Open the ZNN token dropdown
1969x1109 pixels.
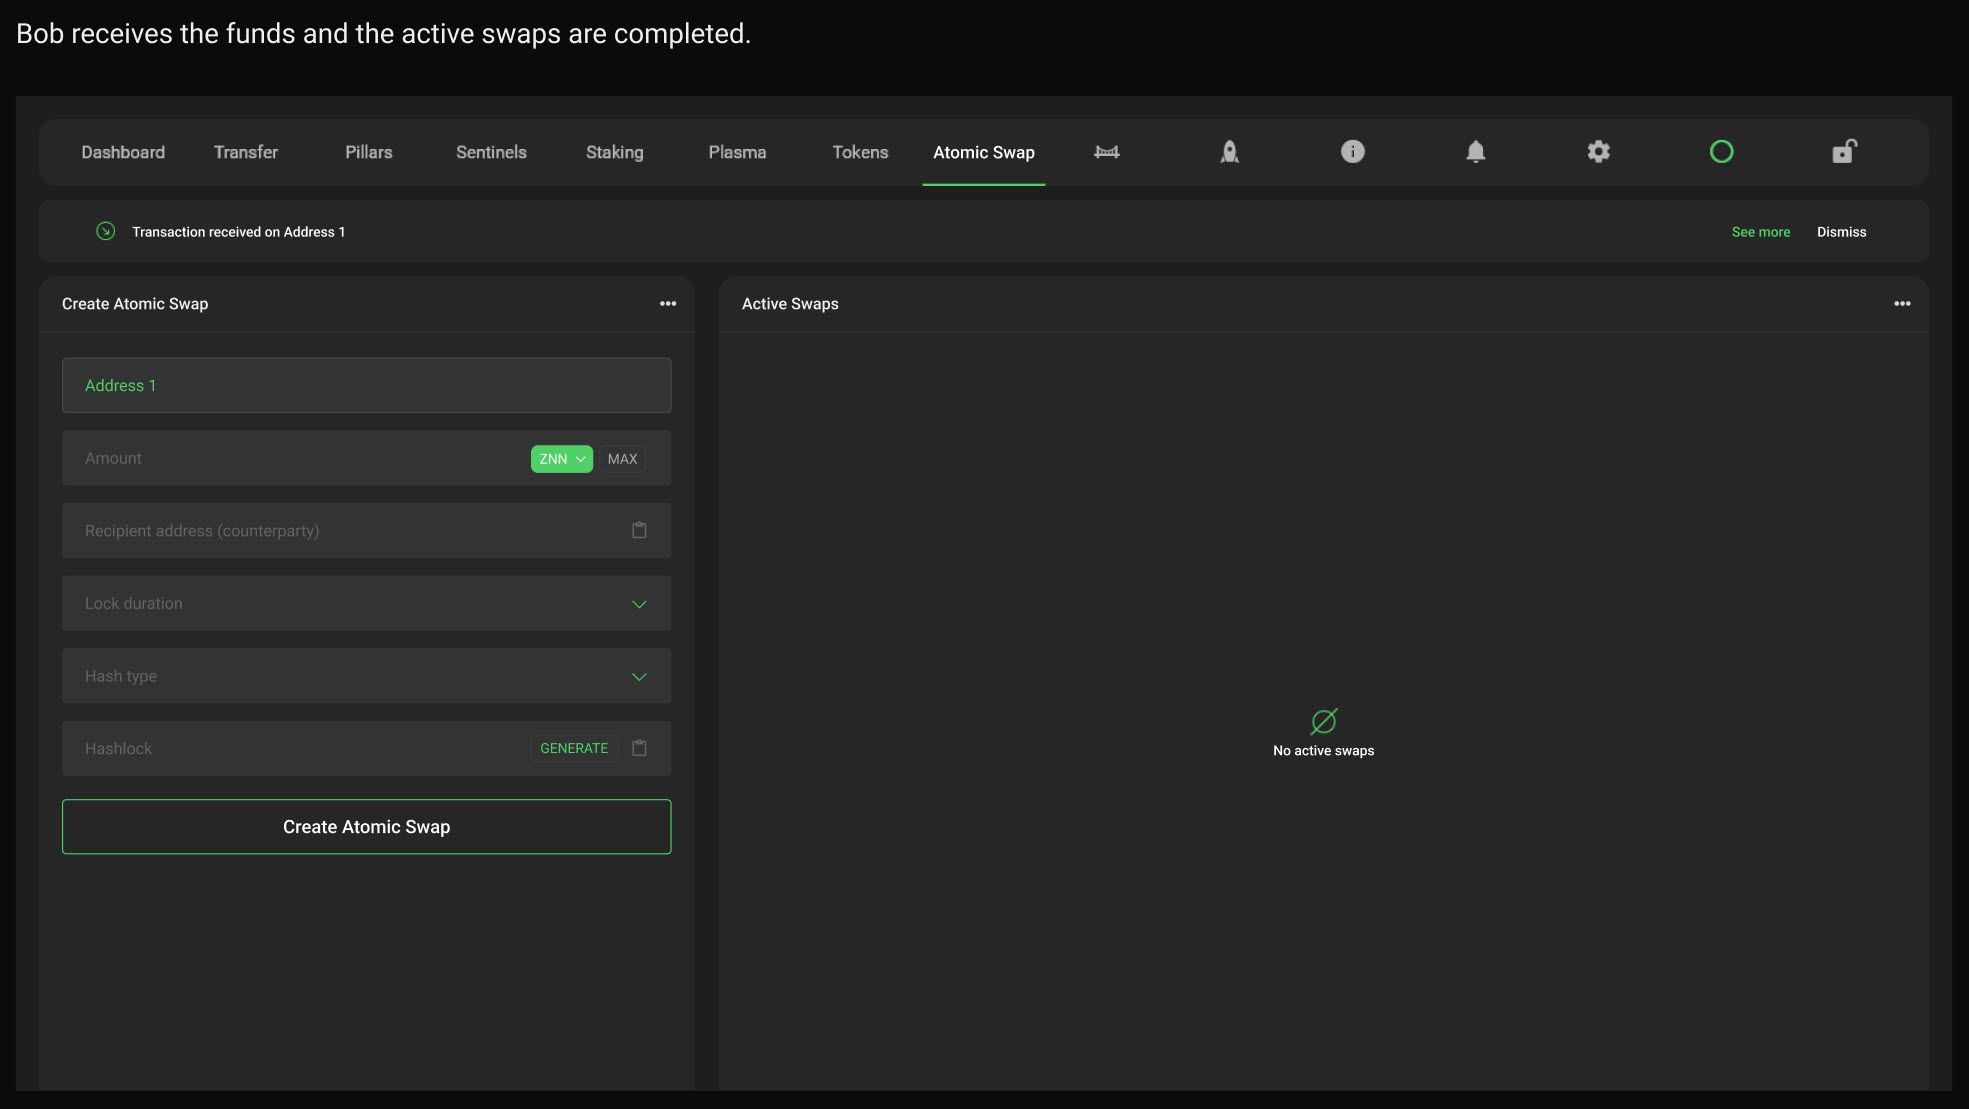(x=561, y=459)
